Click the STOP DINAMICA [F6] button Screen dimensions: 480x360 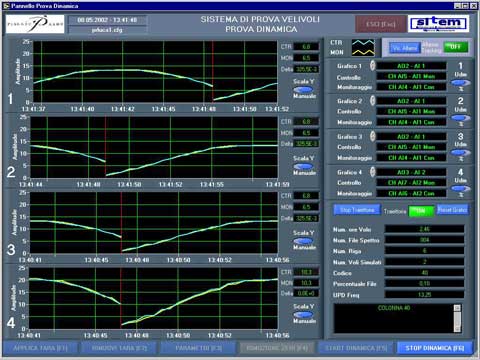(x=435, y=348)
